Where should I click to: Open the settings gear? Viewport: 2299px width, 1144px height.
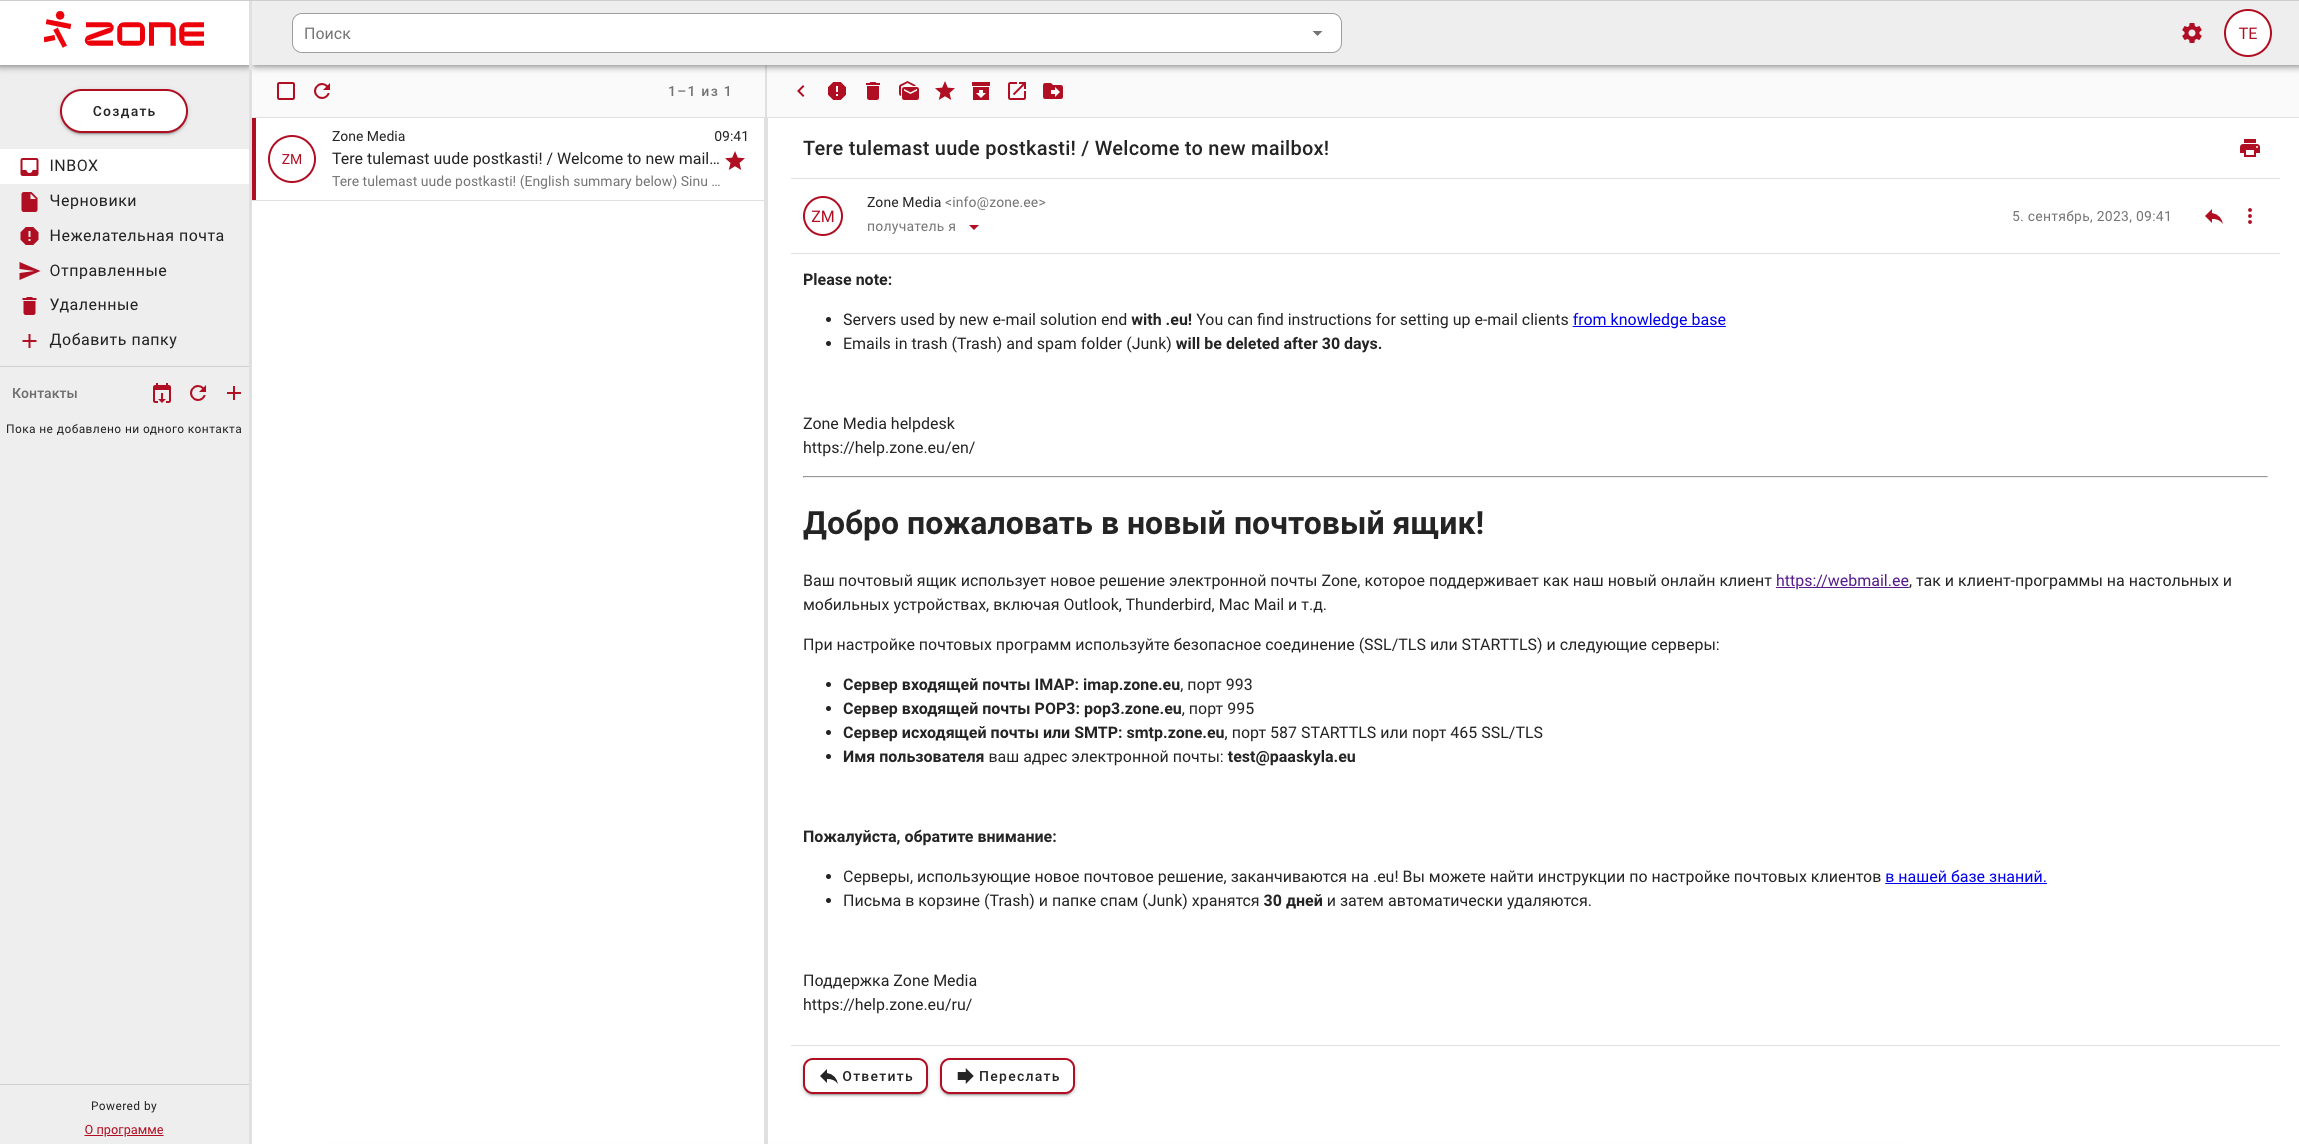click(x=2192, y=33)
